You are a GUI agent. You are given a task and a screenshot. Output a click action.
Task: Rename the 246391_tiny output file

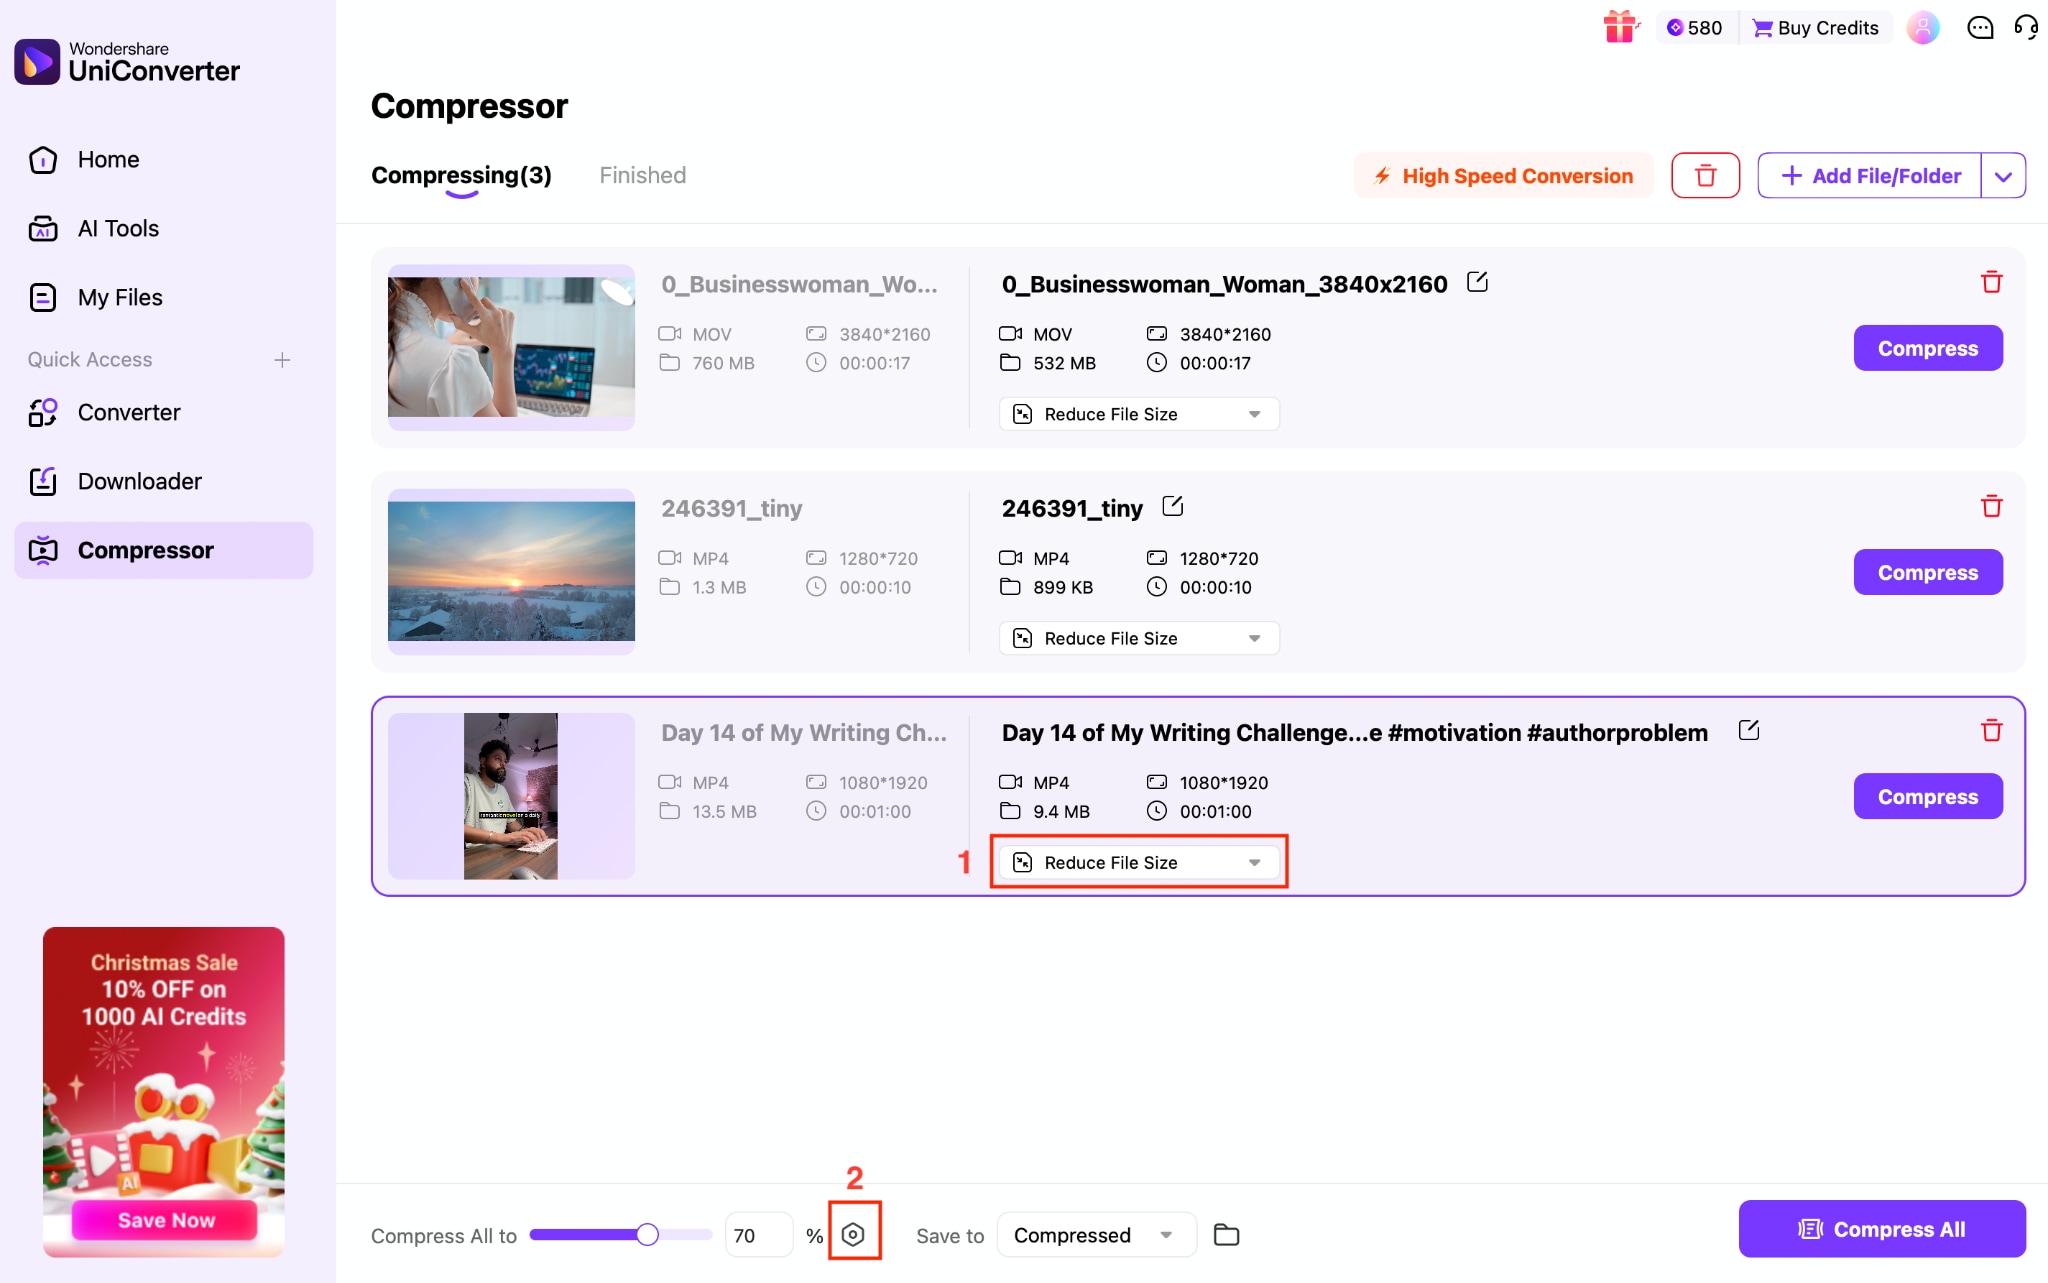[x=1171, y=506]
